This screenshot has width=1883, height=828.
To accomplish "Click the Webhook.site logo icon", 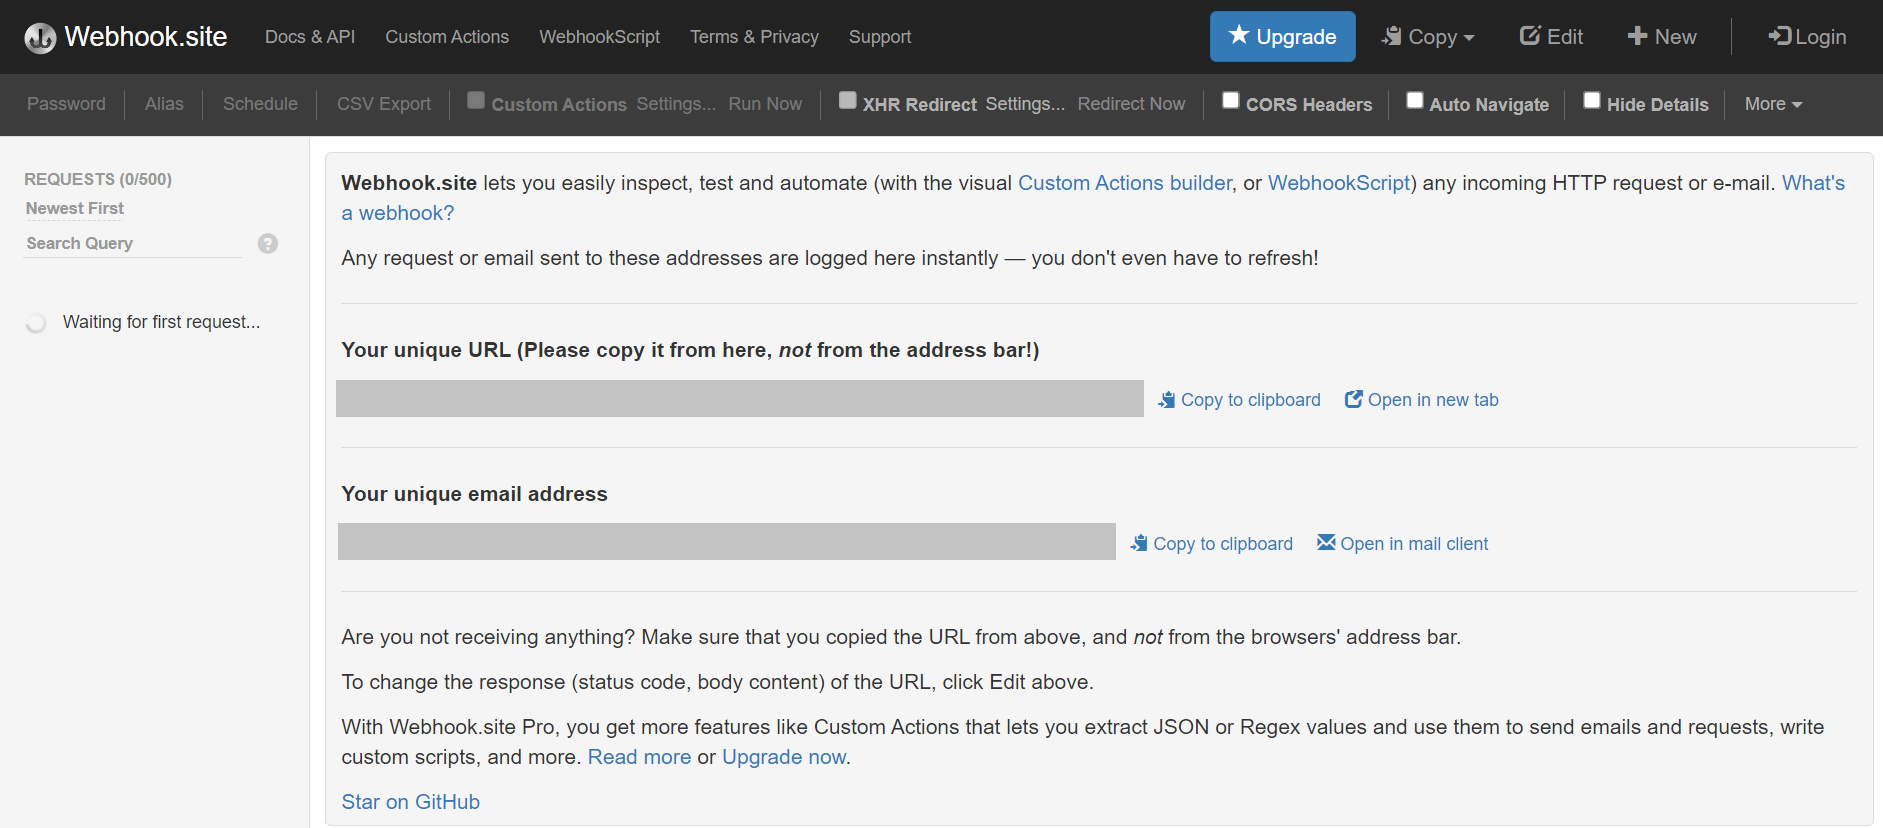I will pyautogui.click(x=40, y=38).
